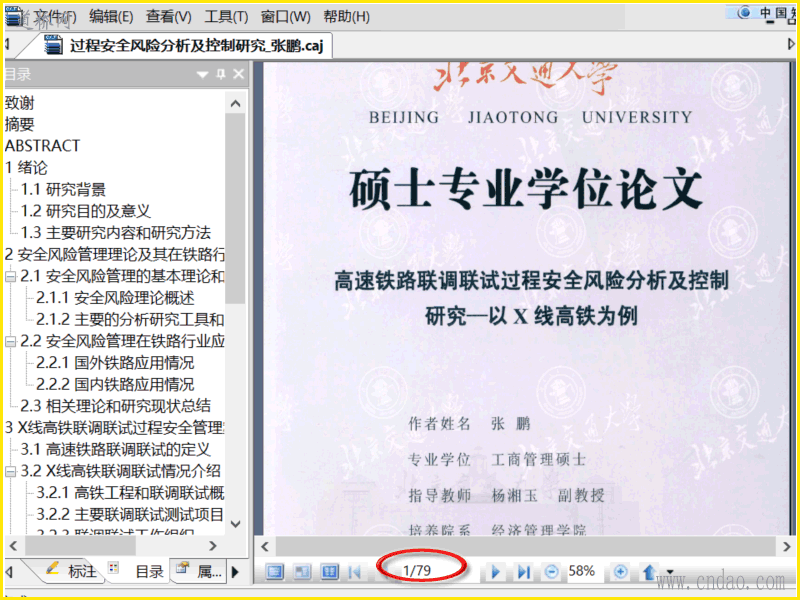Open the 致谢 outline entry
This screenshot has height=600, width=800.
coord(19,103)
